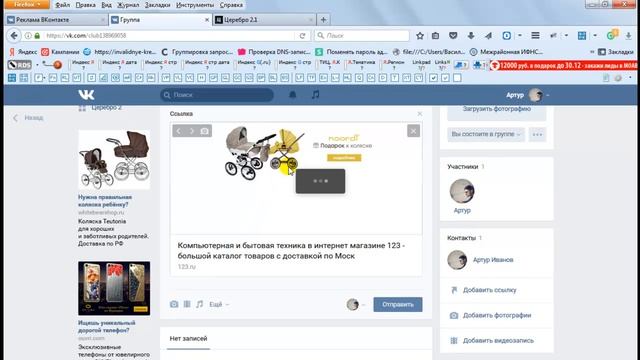Click Добавить ссылку link

(x=489, y=290)
